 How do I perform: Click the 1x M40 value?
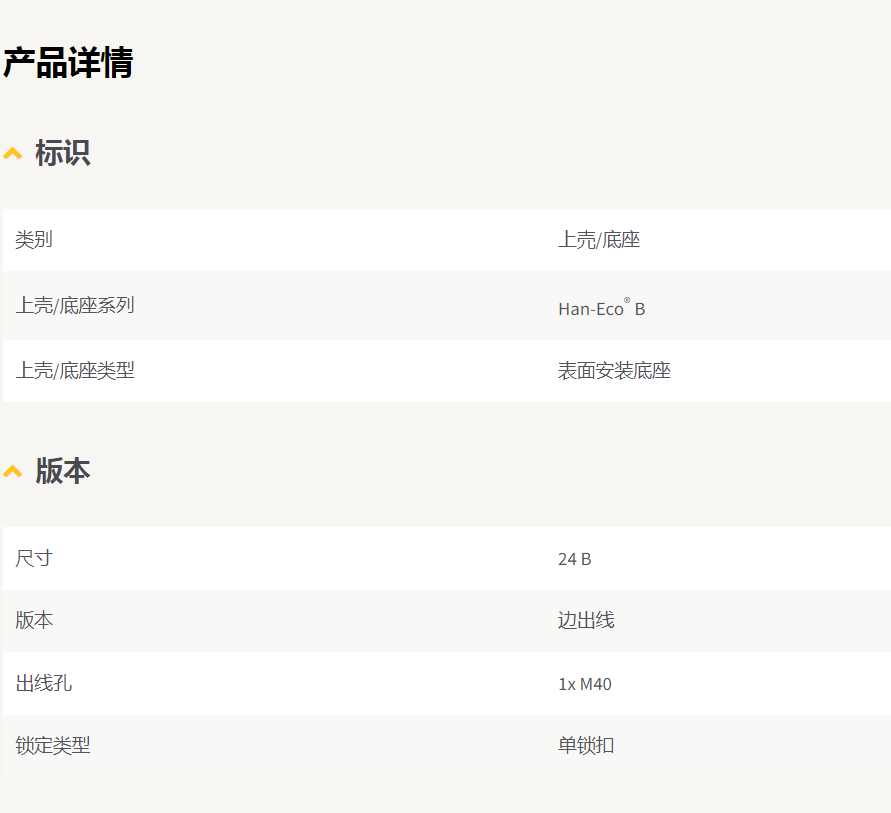pos(584,685)
